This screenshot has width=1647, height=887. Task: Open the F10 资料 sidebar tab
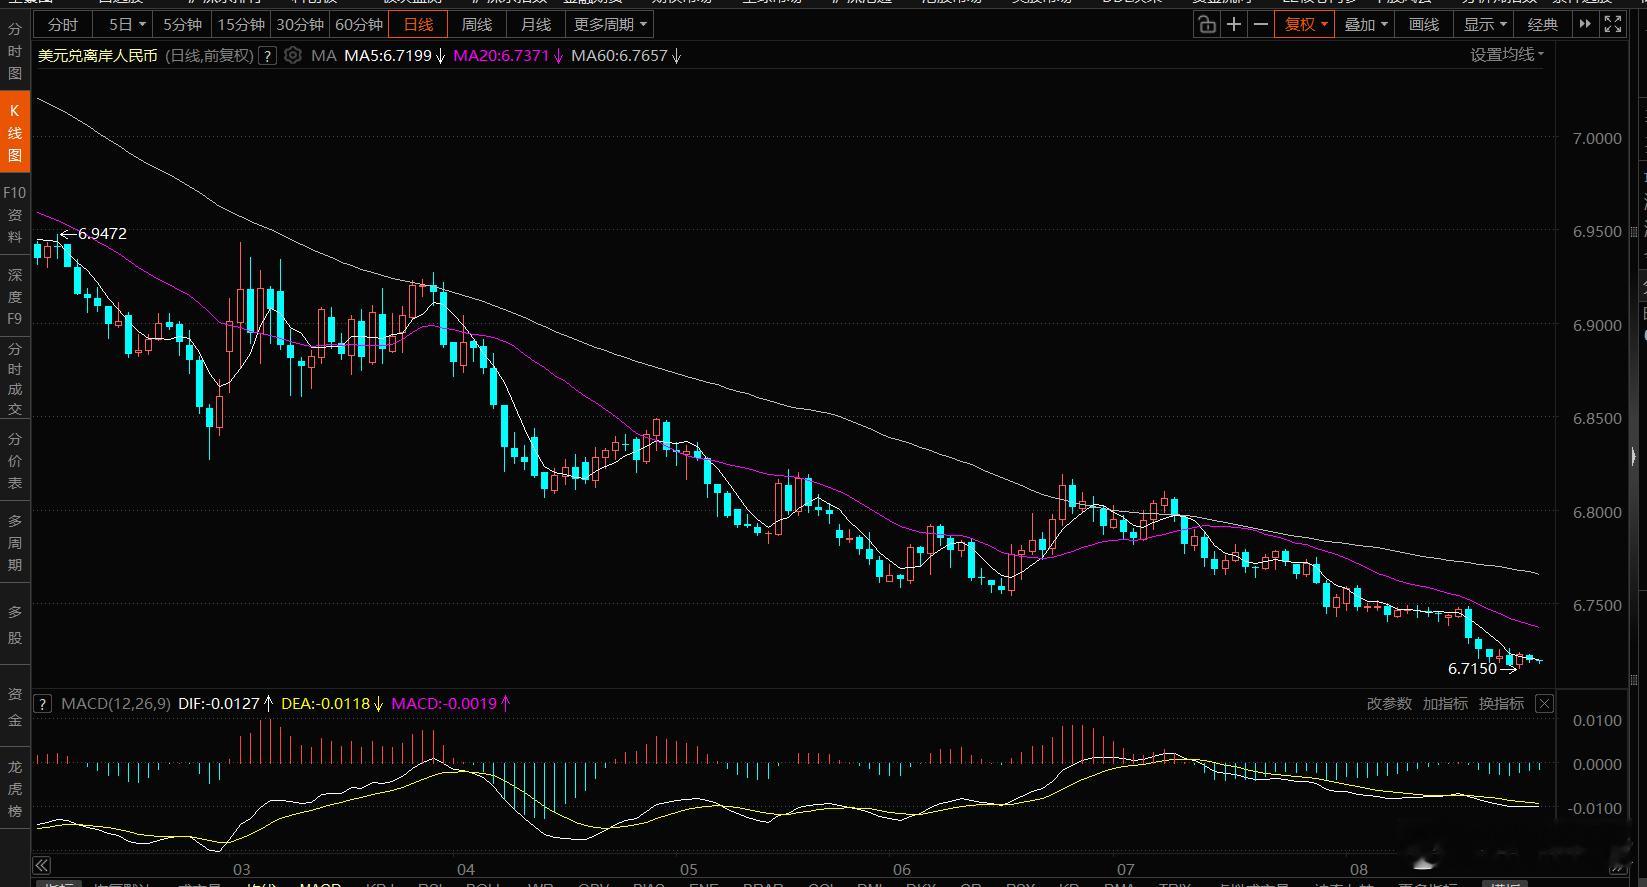point(15,214)
